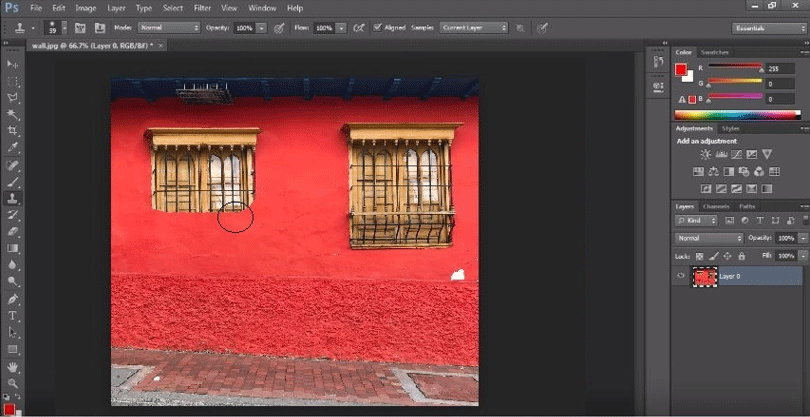Viewport: 810px width, 417px height.
Task: Select the Eyedropper tool
Action: pyautogui.click(x=12, y=148)
